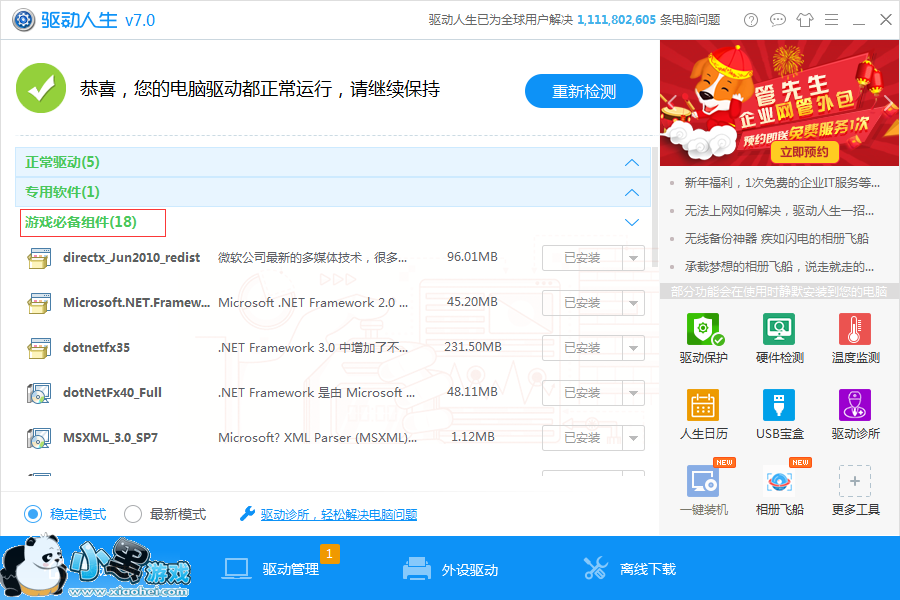Click the 重新检测 rescan button
The height and width of the screenshot is (600, 900).
pyautogui.click(x=584, y=91)
